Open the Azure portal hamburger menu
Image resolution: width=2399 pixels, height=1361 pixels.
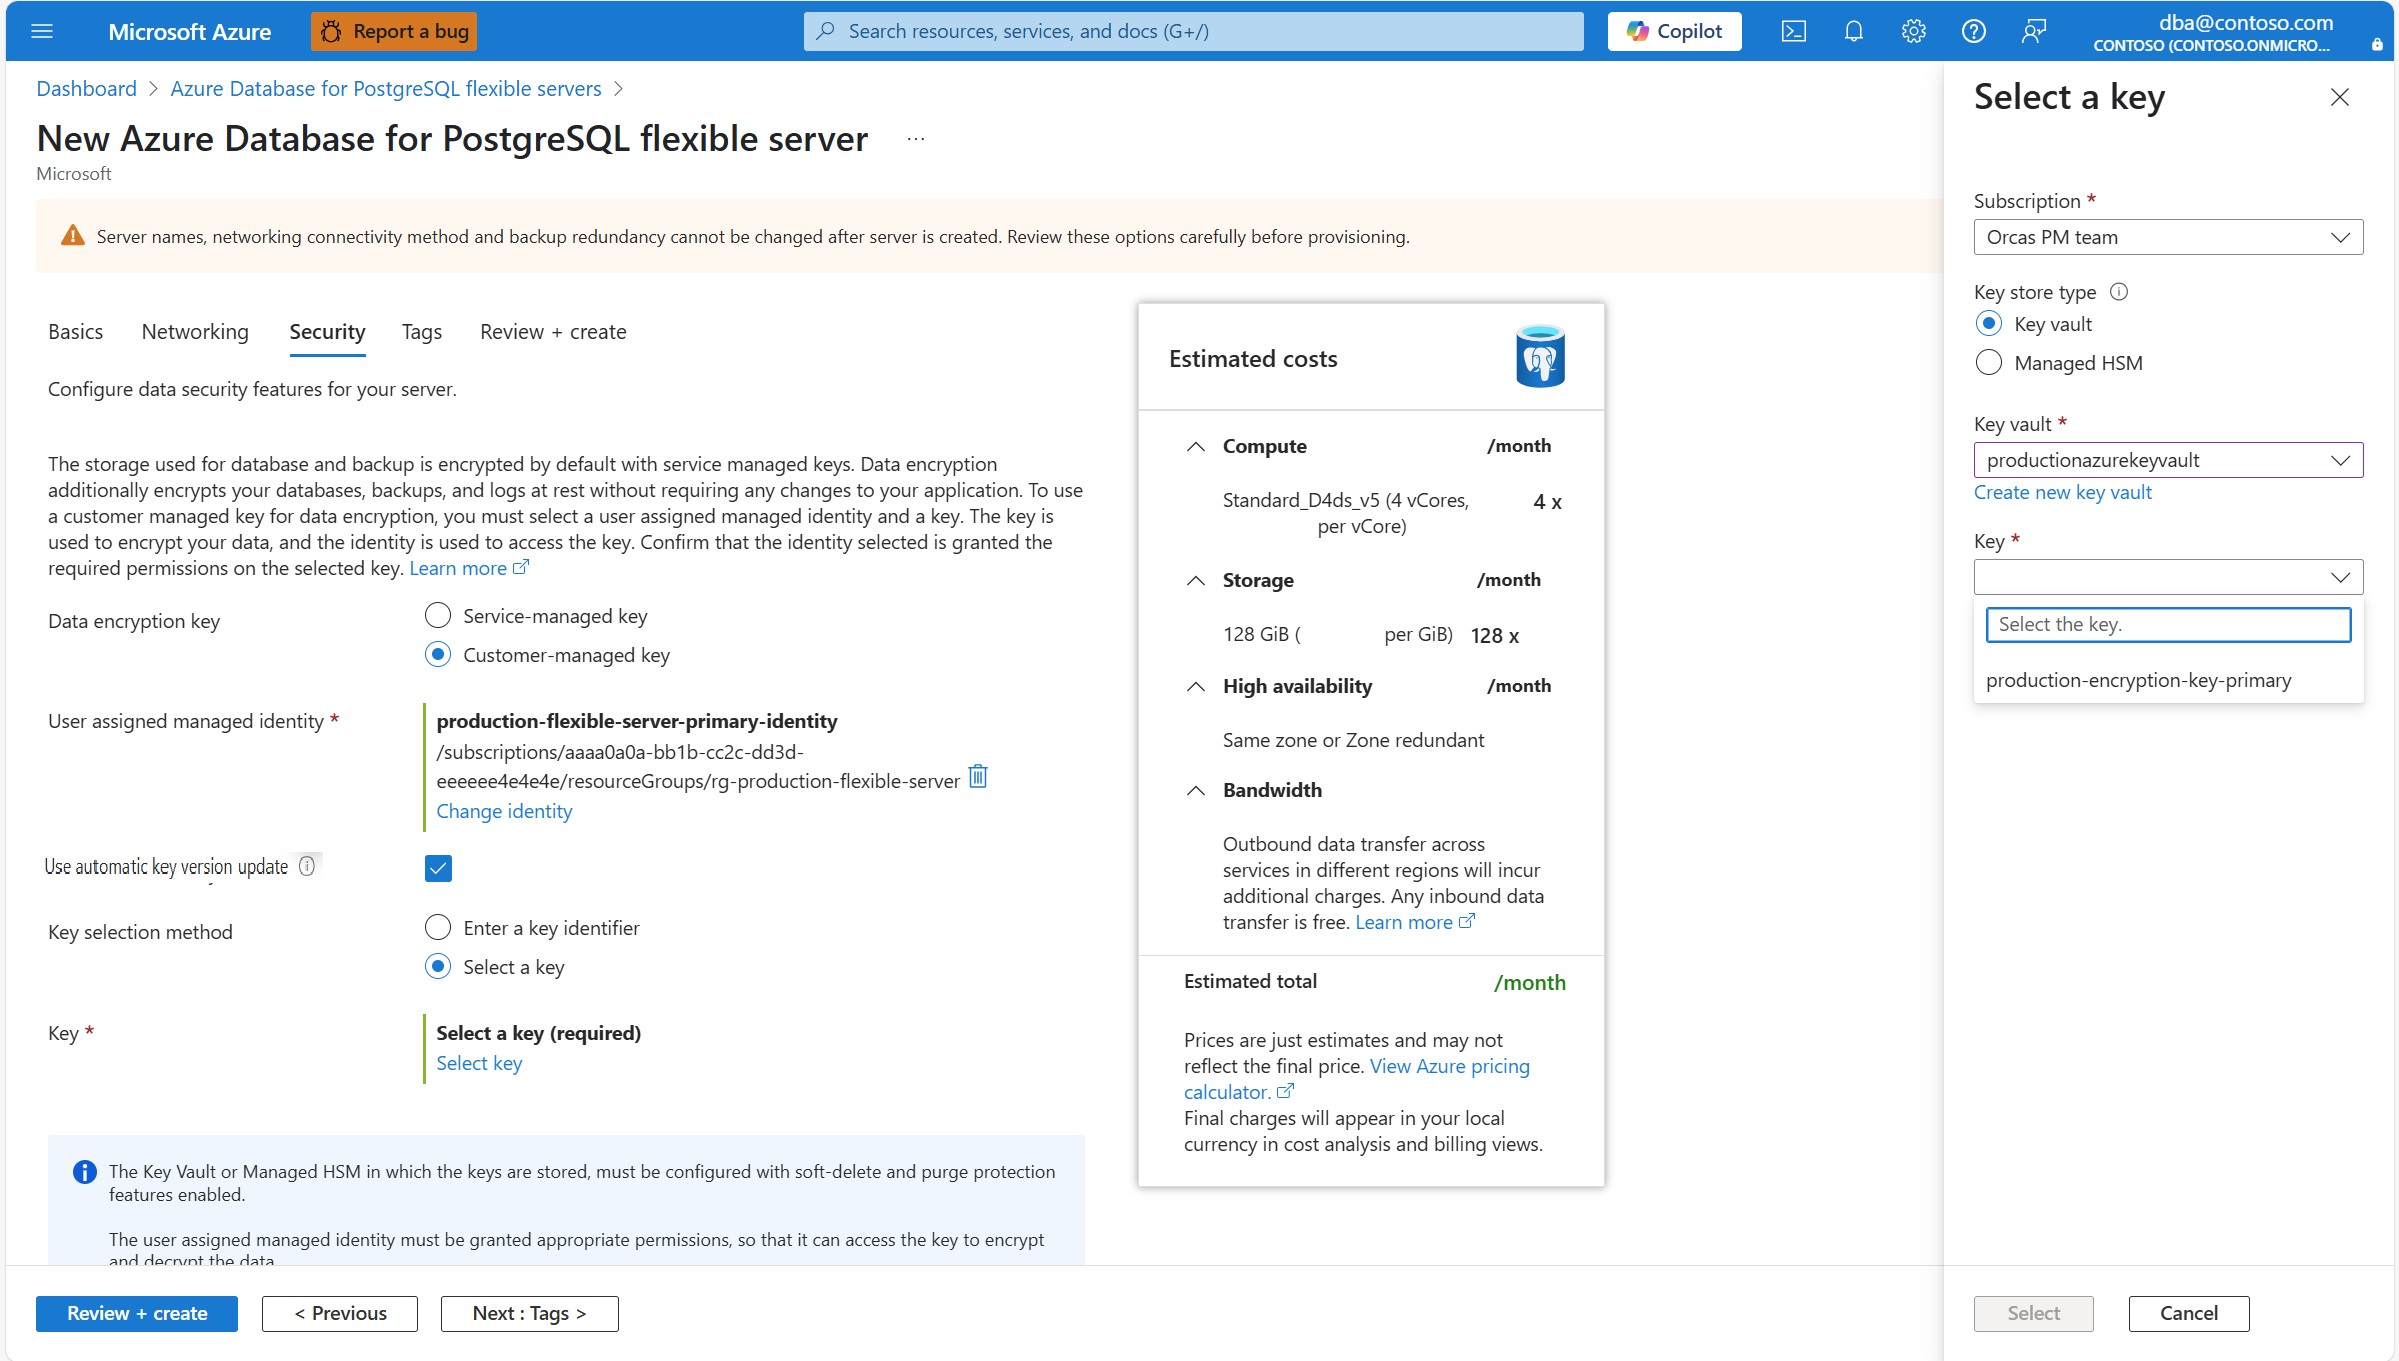(42, 31)
